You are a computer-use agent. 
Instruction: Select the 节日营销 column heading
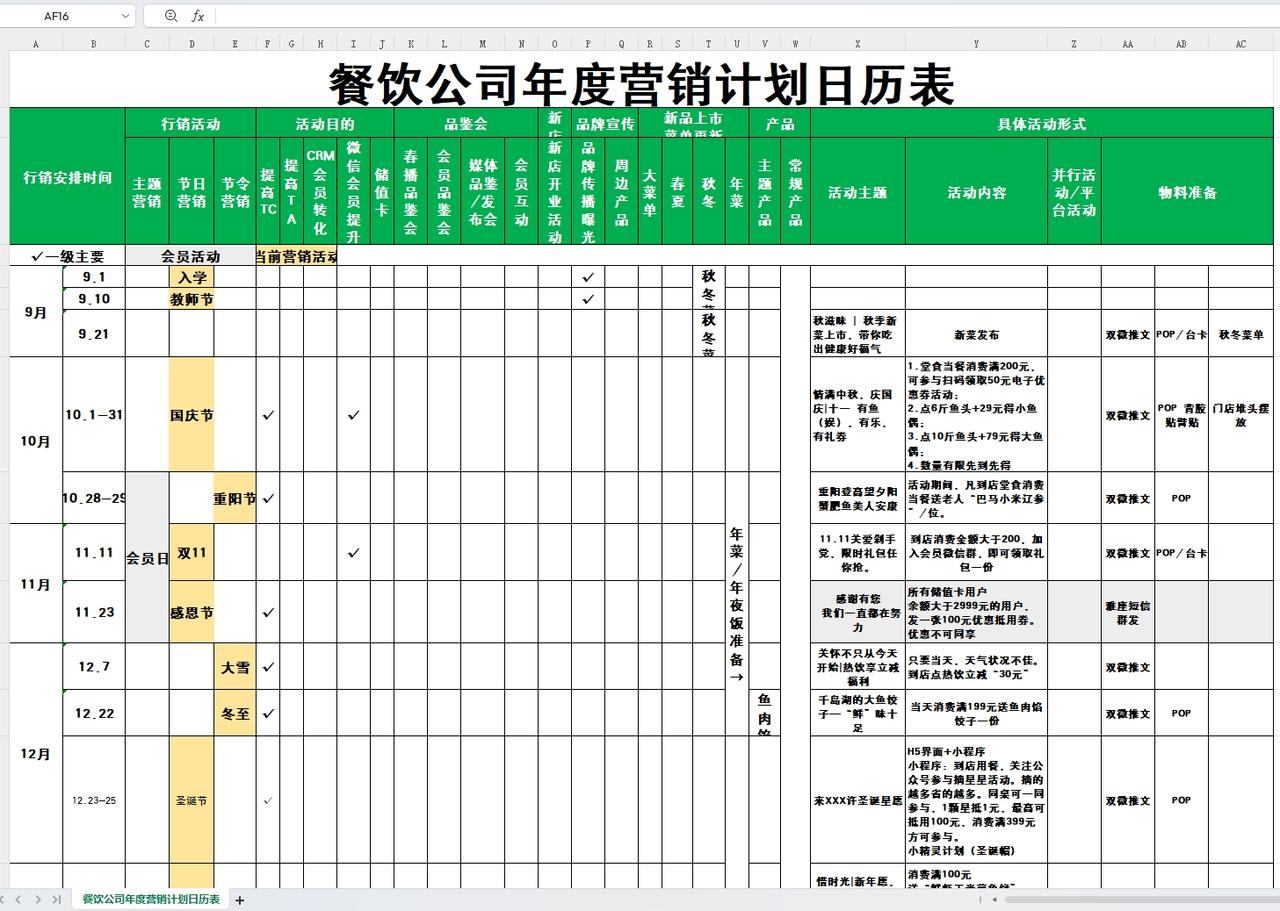click(191, 191)
